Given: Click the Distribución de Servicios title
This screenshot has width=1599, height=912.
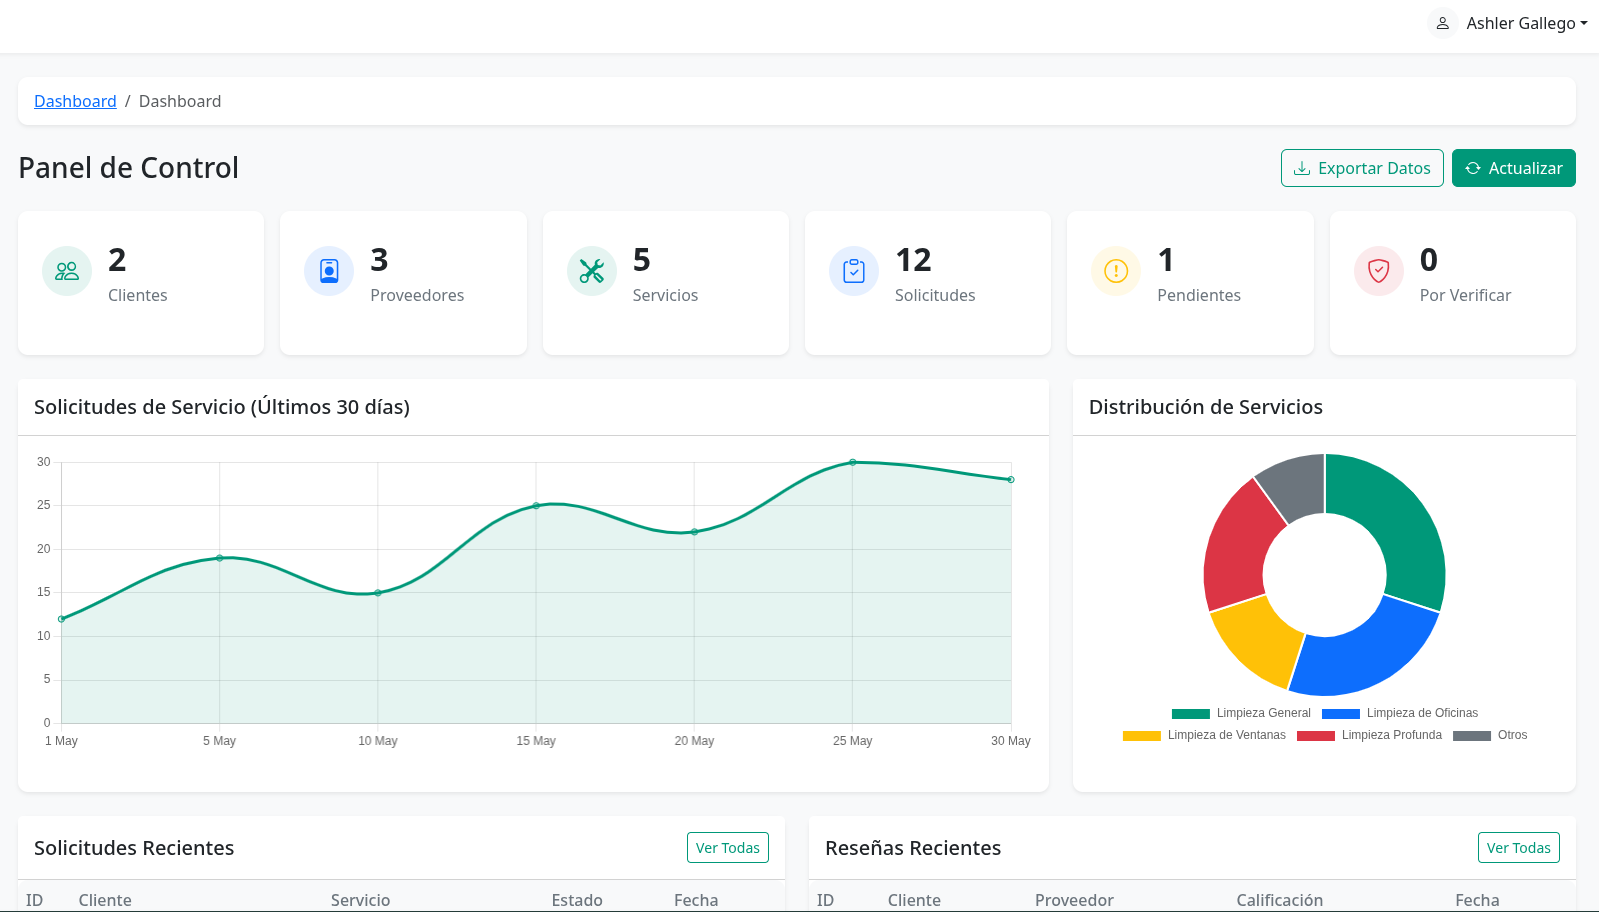Looking at the screenshot, I should 1205,407.
